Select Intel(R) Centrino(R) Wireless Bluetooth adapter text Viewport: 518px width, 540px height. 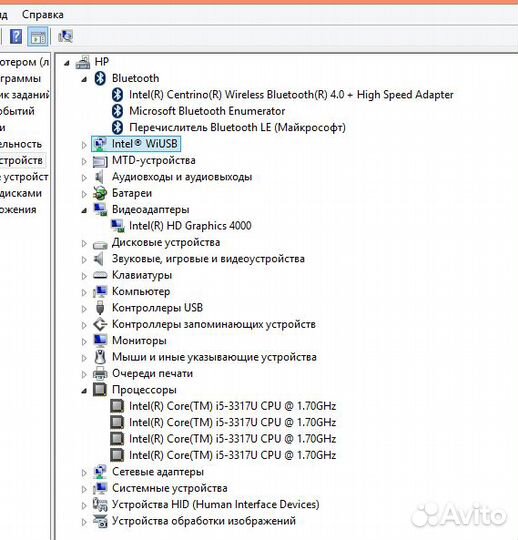click(x=291, y=95)
